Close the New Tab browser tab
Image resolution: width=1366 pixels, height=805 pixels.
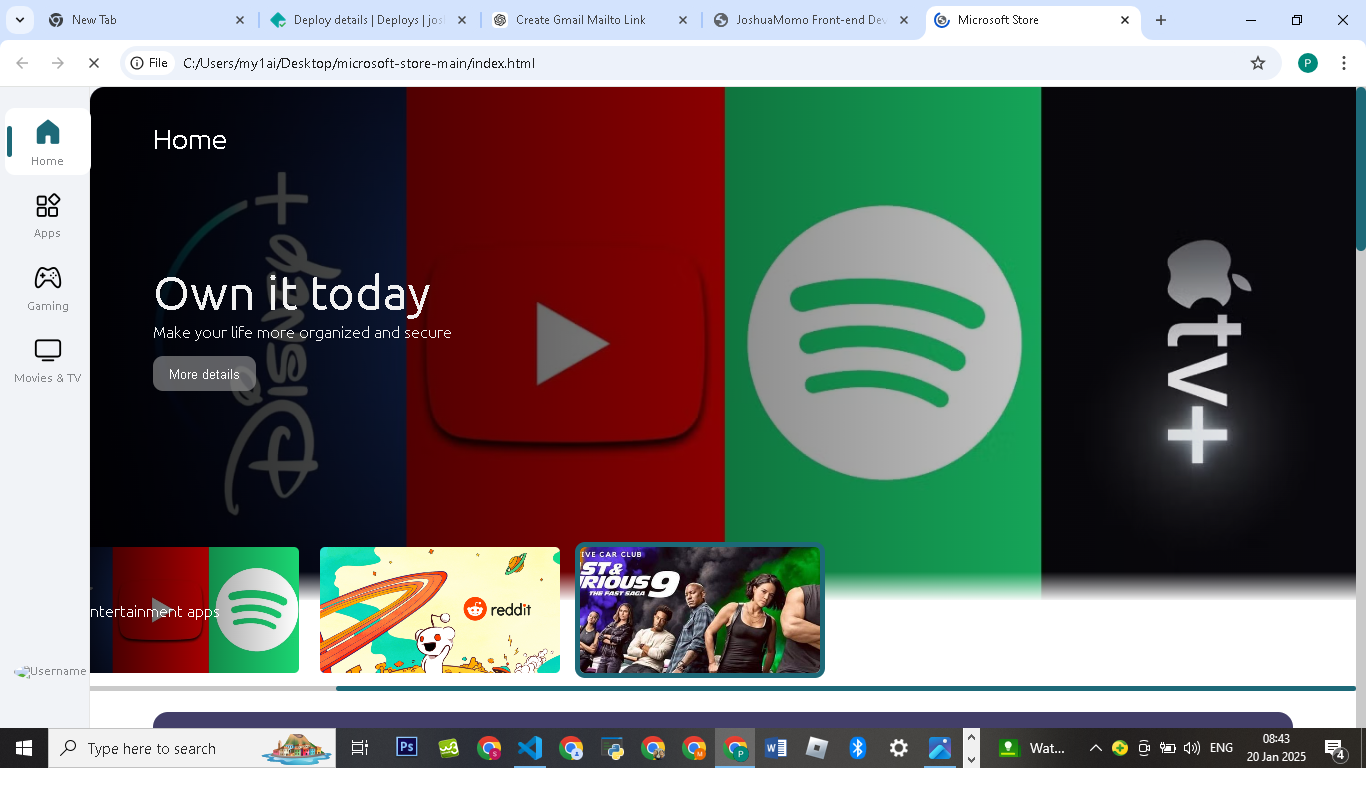[240, 20]
